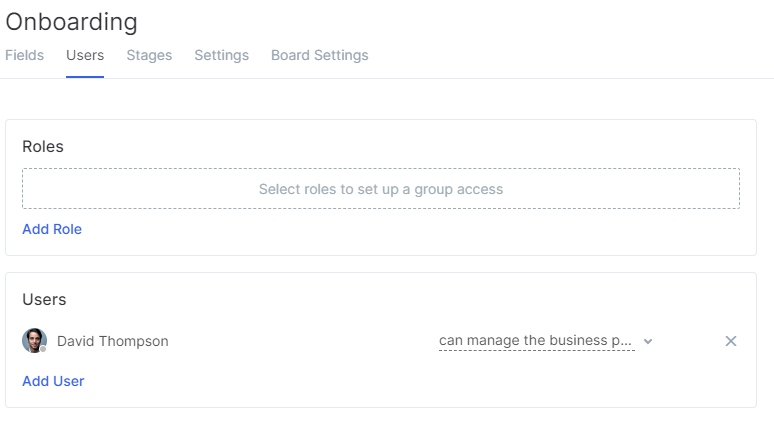The width and height of the screenshot is (774, 429).
Task: Click the Roles section heading
Action: click(43, 147)
